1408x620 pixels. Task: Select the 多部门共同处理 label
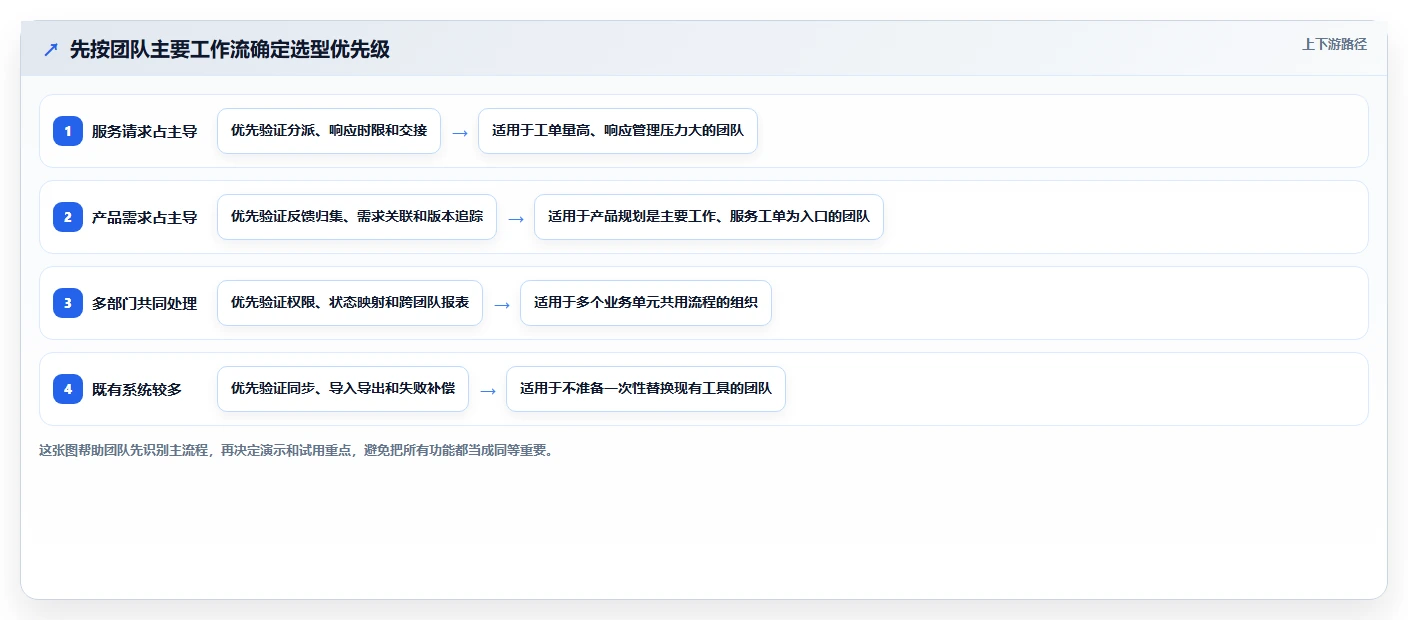(x=144, y=303)
